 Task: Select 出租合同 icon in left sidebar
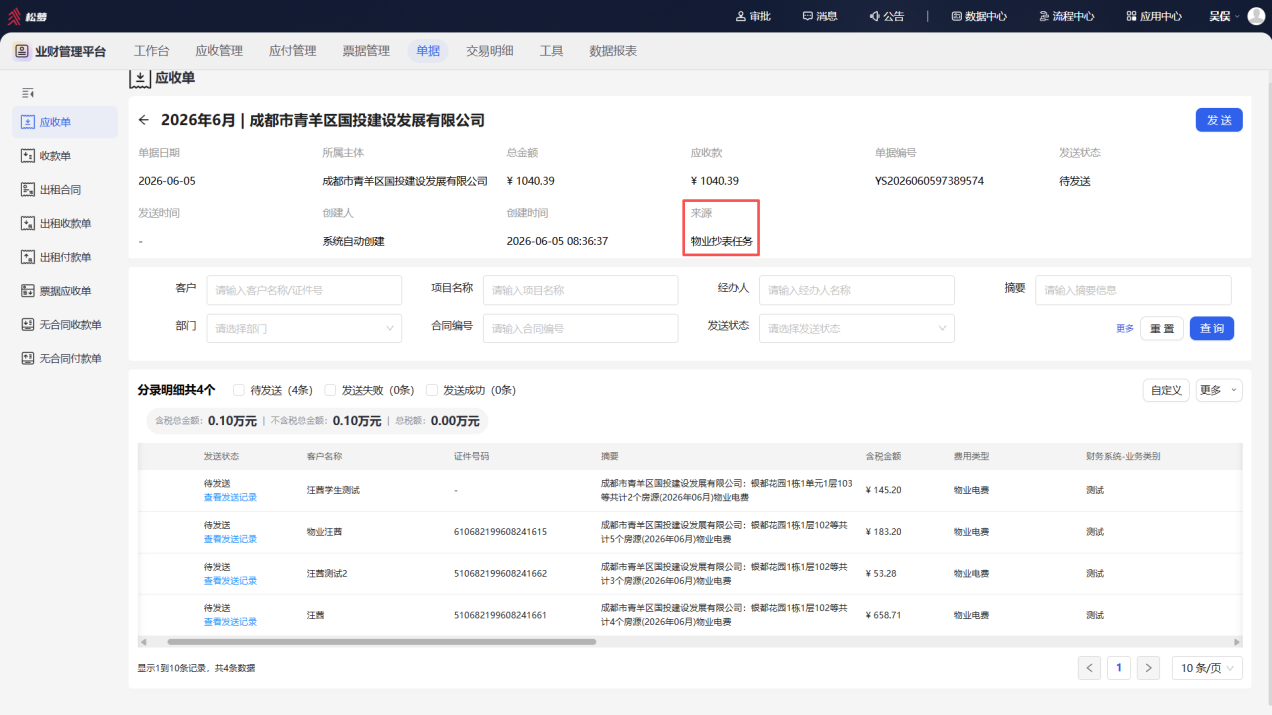28,190
